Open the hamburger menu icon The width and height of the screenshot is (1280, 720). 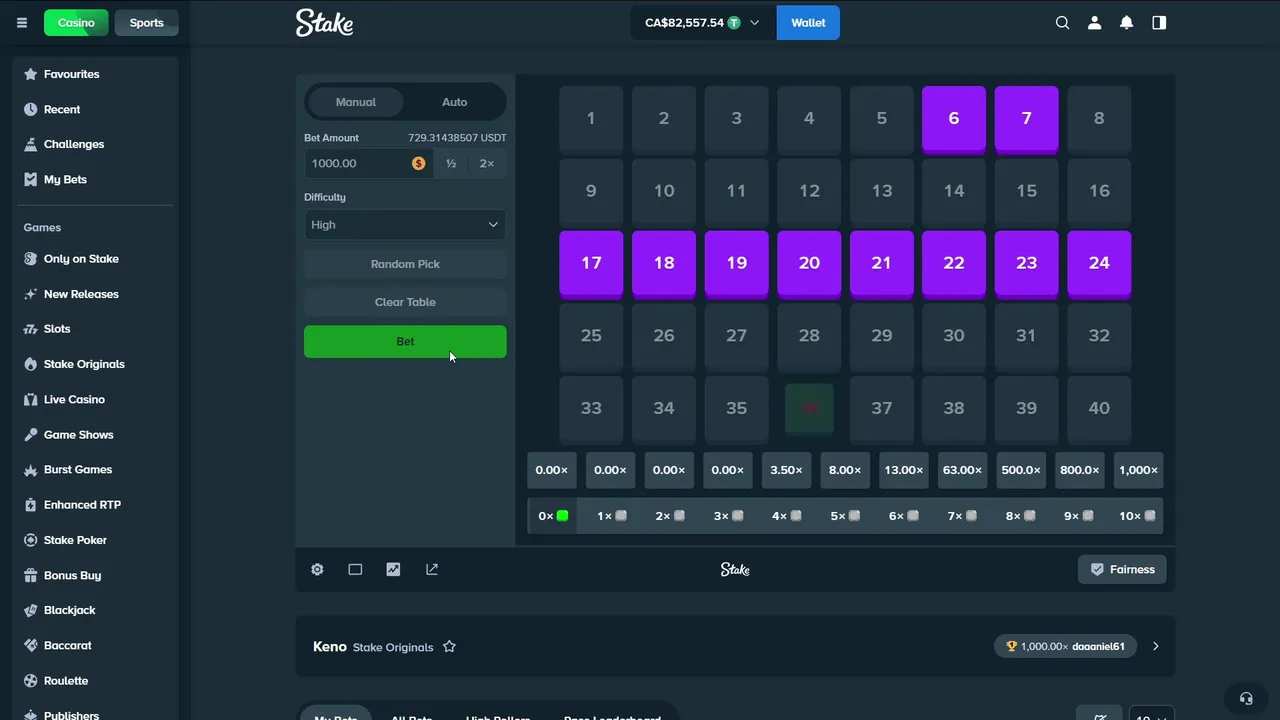[22, 23]
